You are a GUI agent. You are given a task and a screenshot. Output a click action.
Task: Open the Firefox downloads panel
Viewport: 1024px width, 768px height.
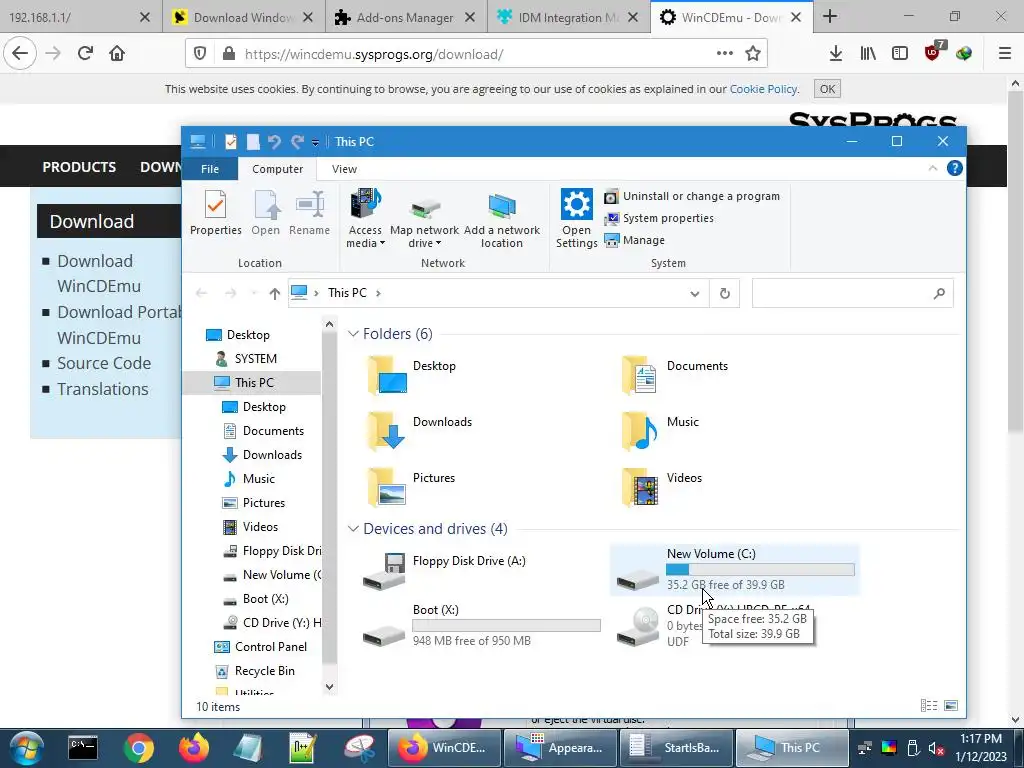click(x=835, y=54)
